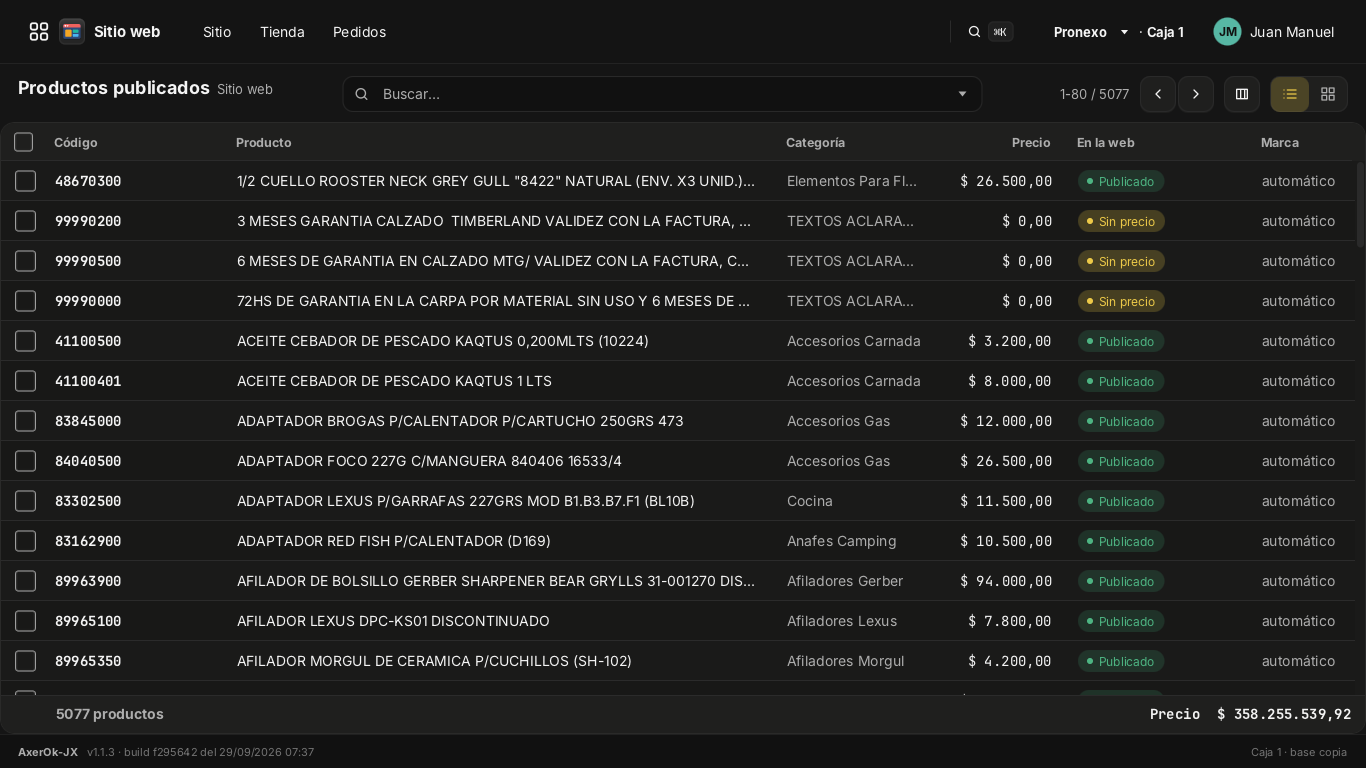
Task: Tick checkbox for code 83162900
Action: pyautogui.click(x=26, y=541)
